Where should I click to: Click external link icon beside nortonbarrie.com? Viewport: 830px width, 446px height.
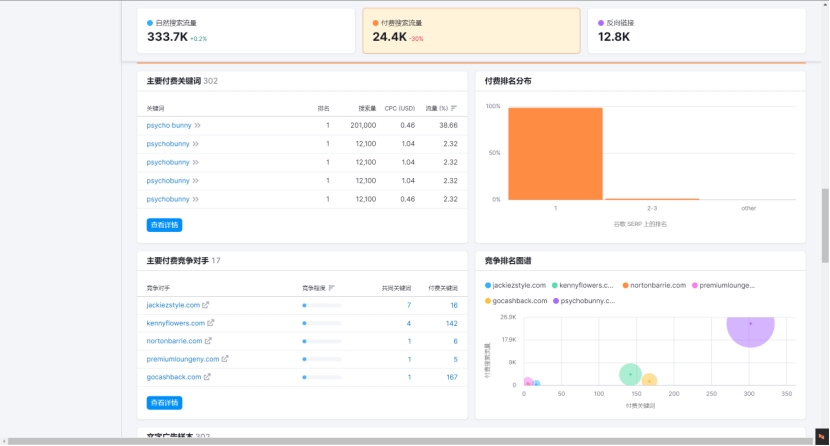[211, 341]
